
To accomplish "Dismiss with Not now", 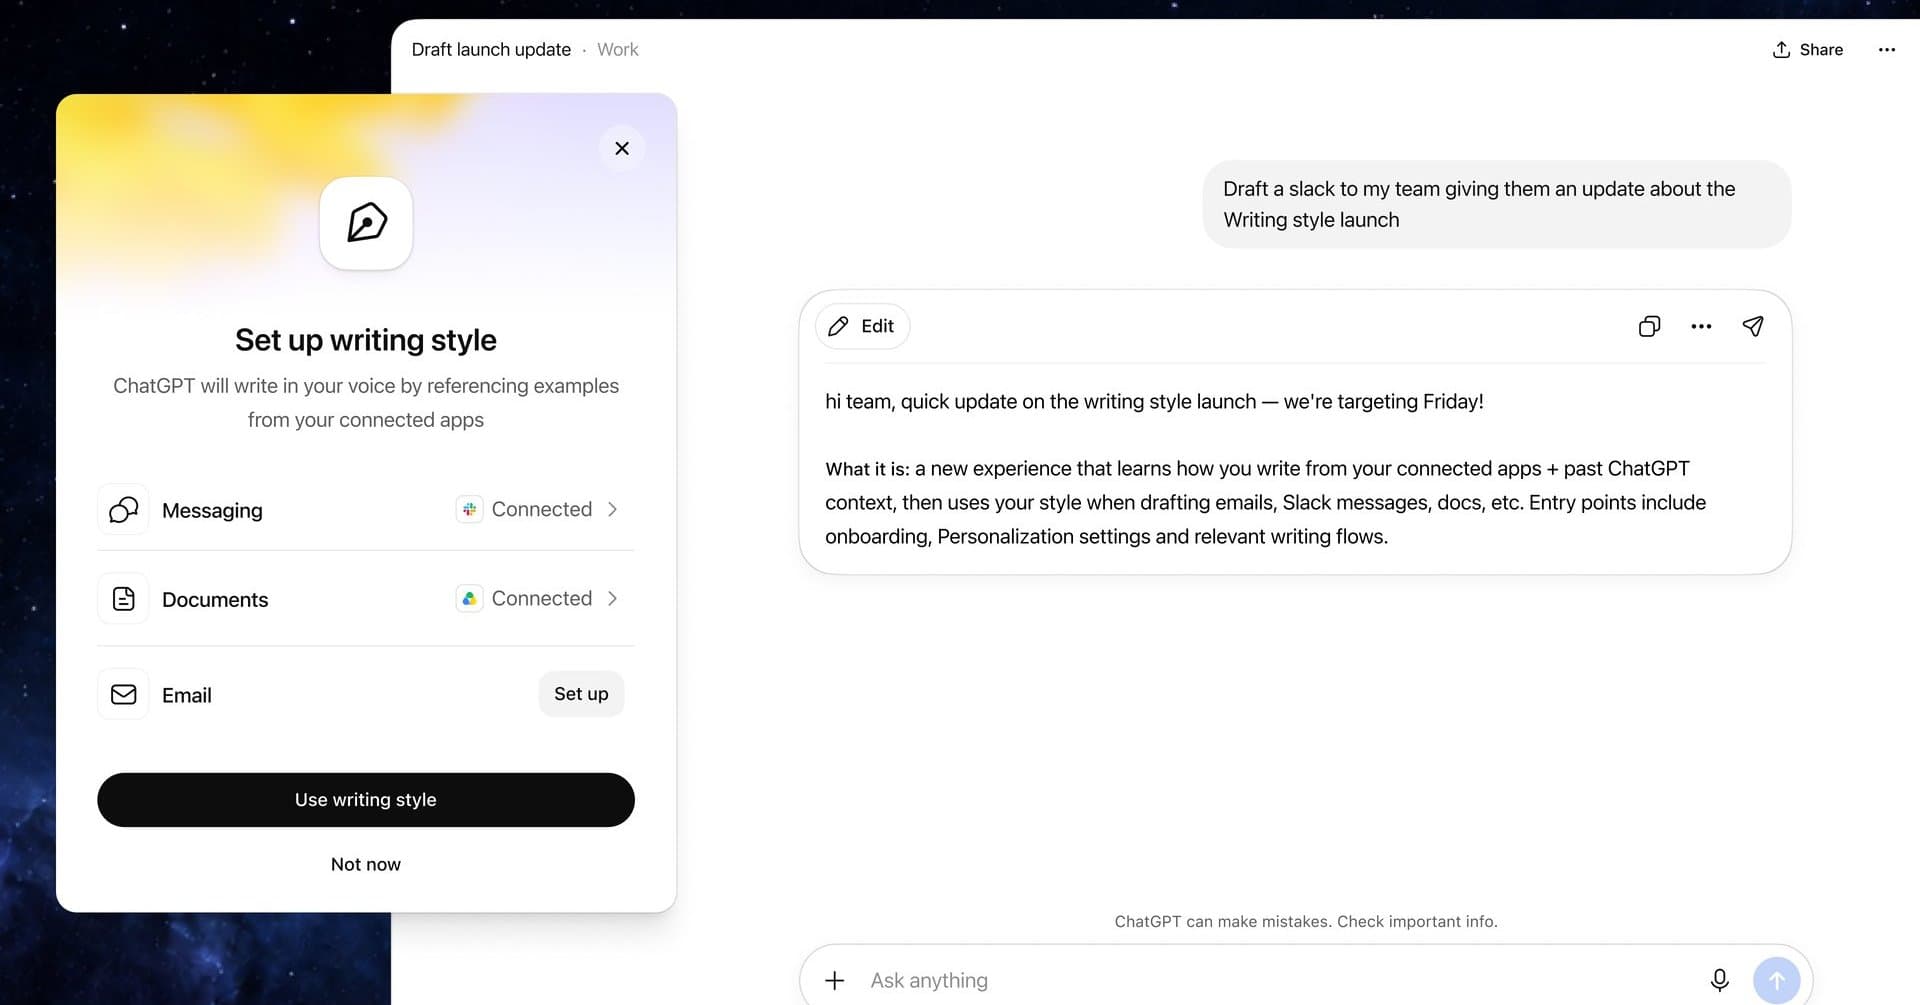I will 366,864.
